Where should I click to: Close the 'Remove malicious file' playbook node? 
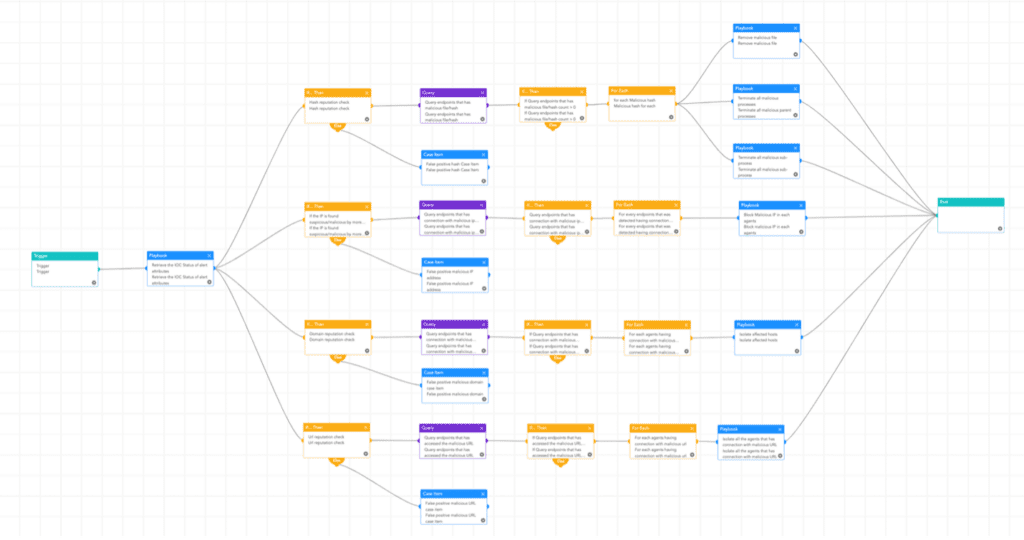pos(795,29)
